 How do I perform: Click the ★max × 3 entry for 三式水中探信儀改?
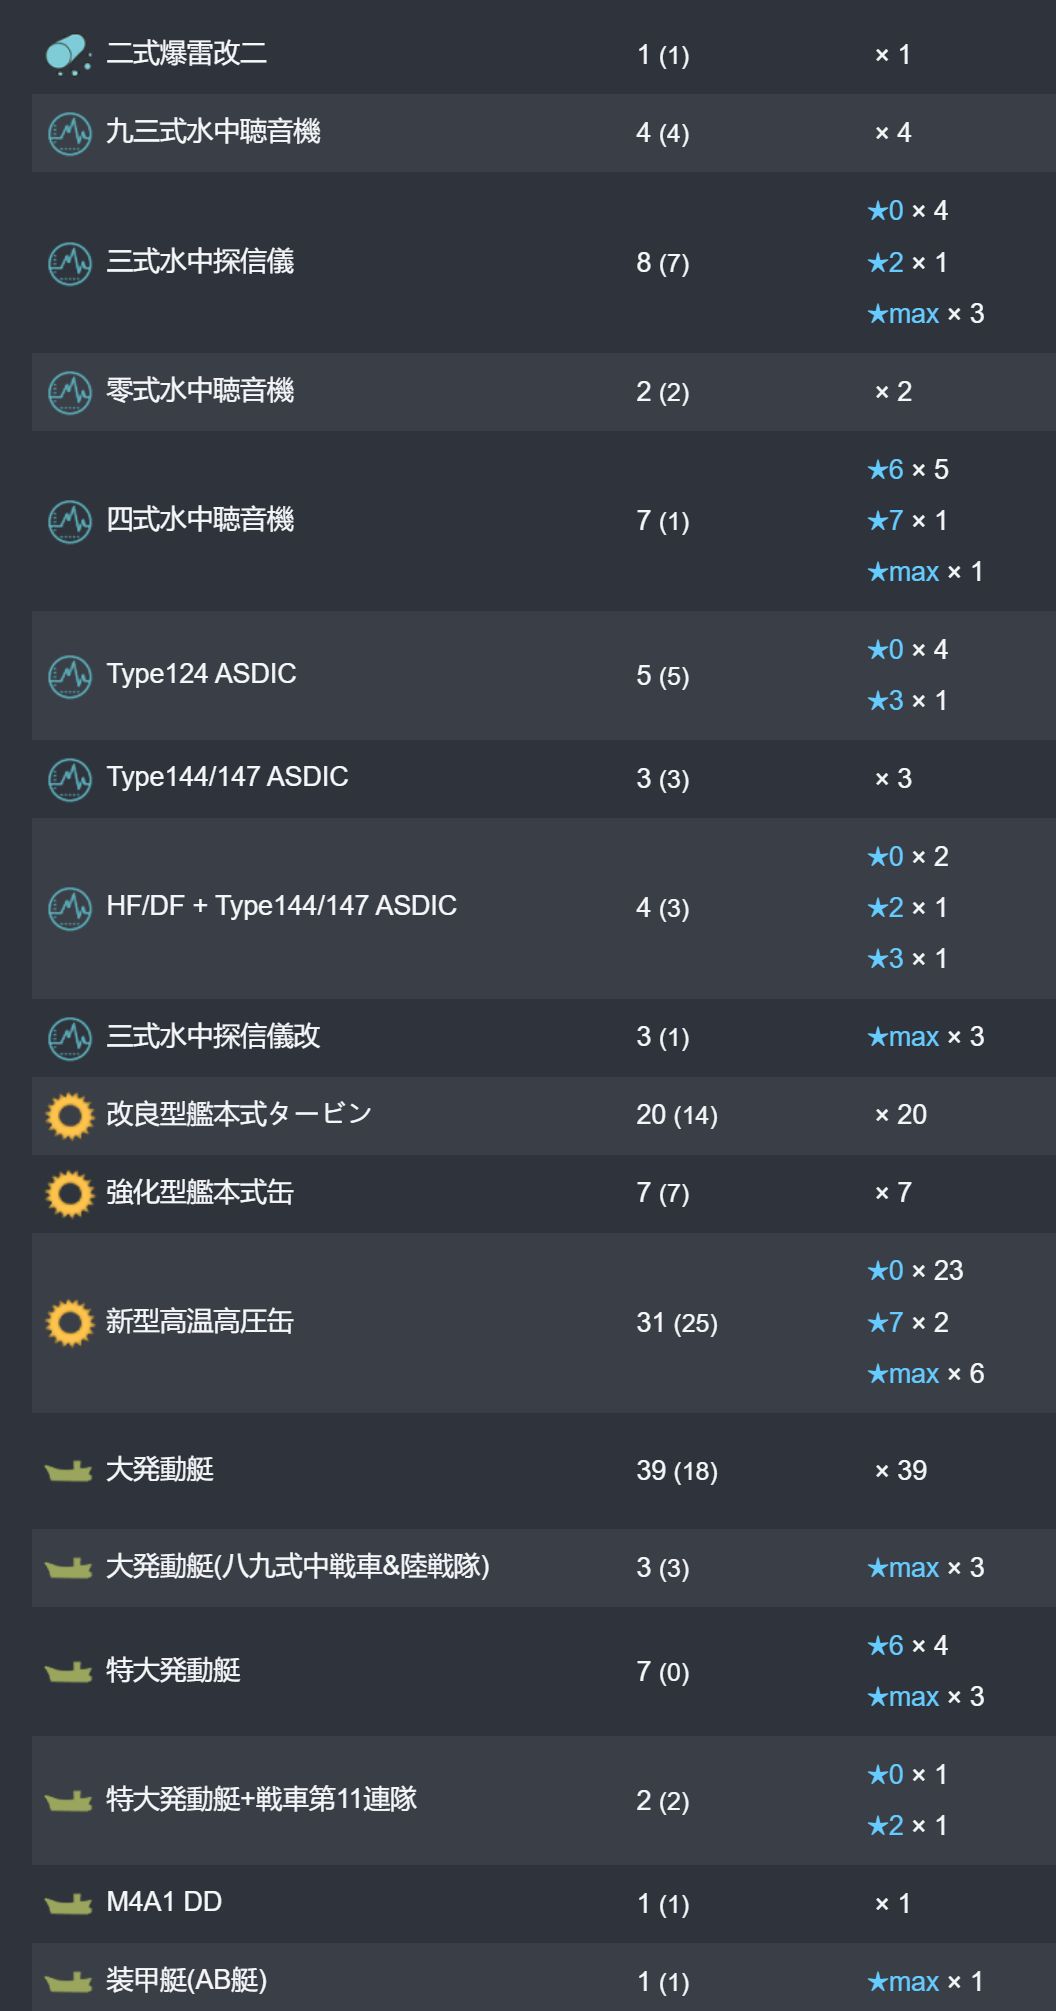point(926,1037)
